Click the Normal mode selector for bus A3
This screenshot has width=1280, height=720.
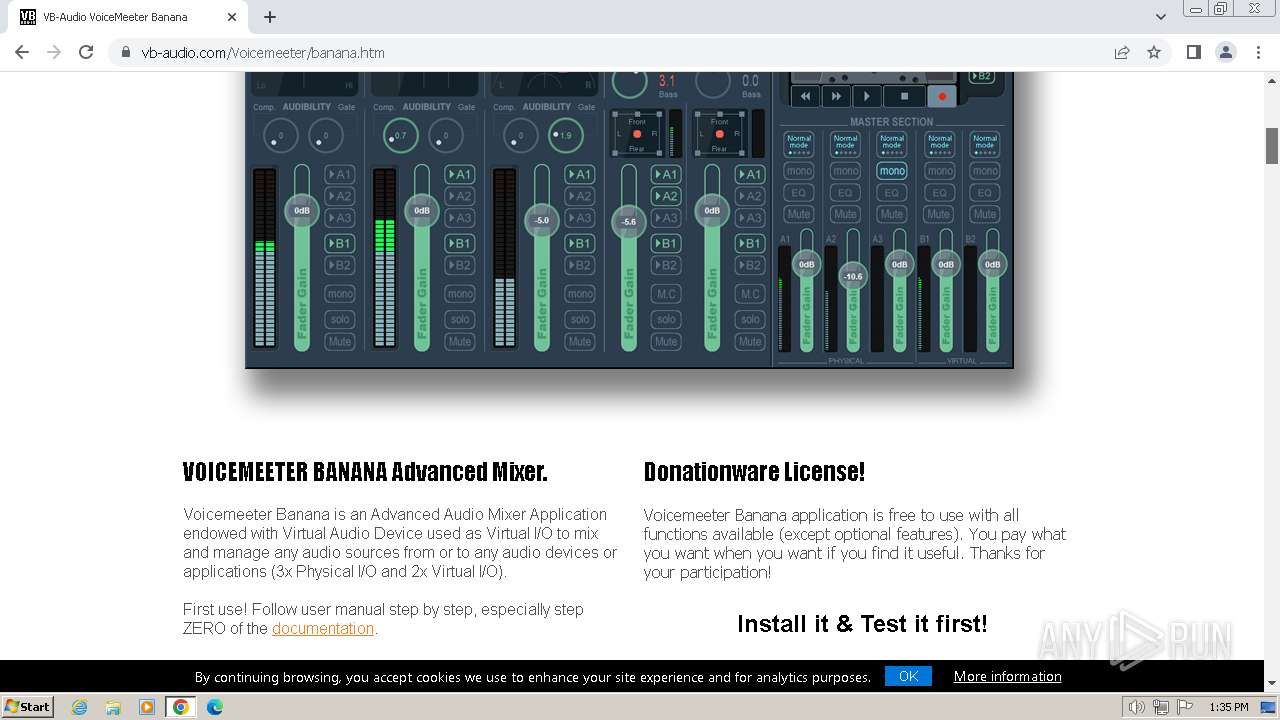point(892,145)
